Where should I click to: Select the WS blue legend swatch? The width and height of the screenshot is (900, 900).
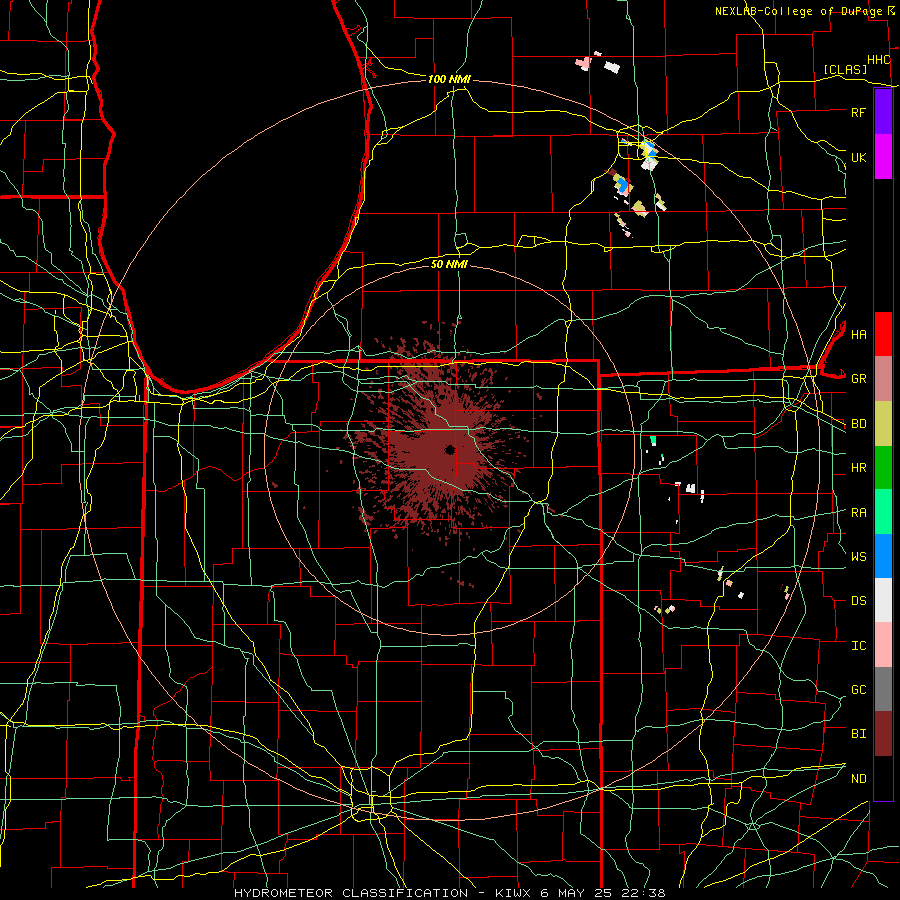[x=883, y=556]
